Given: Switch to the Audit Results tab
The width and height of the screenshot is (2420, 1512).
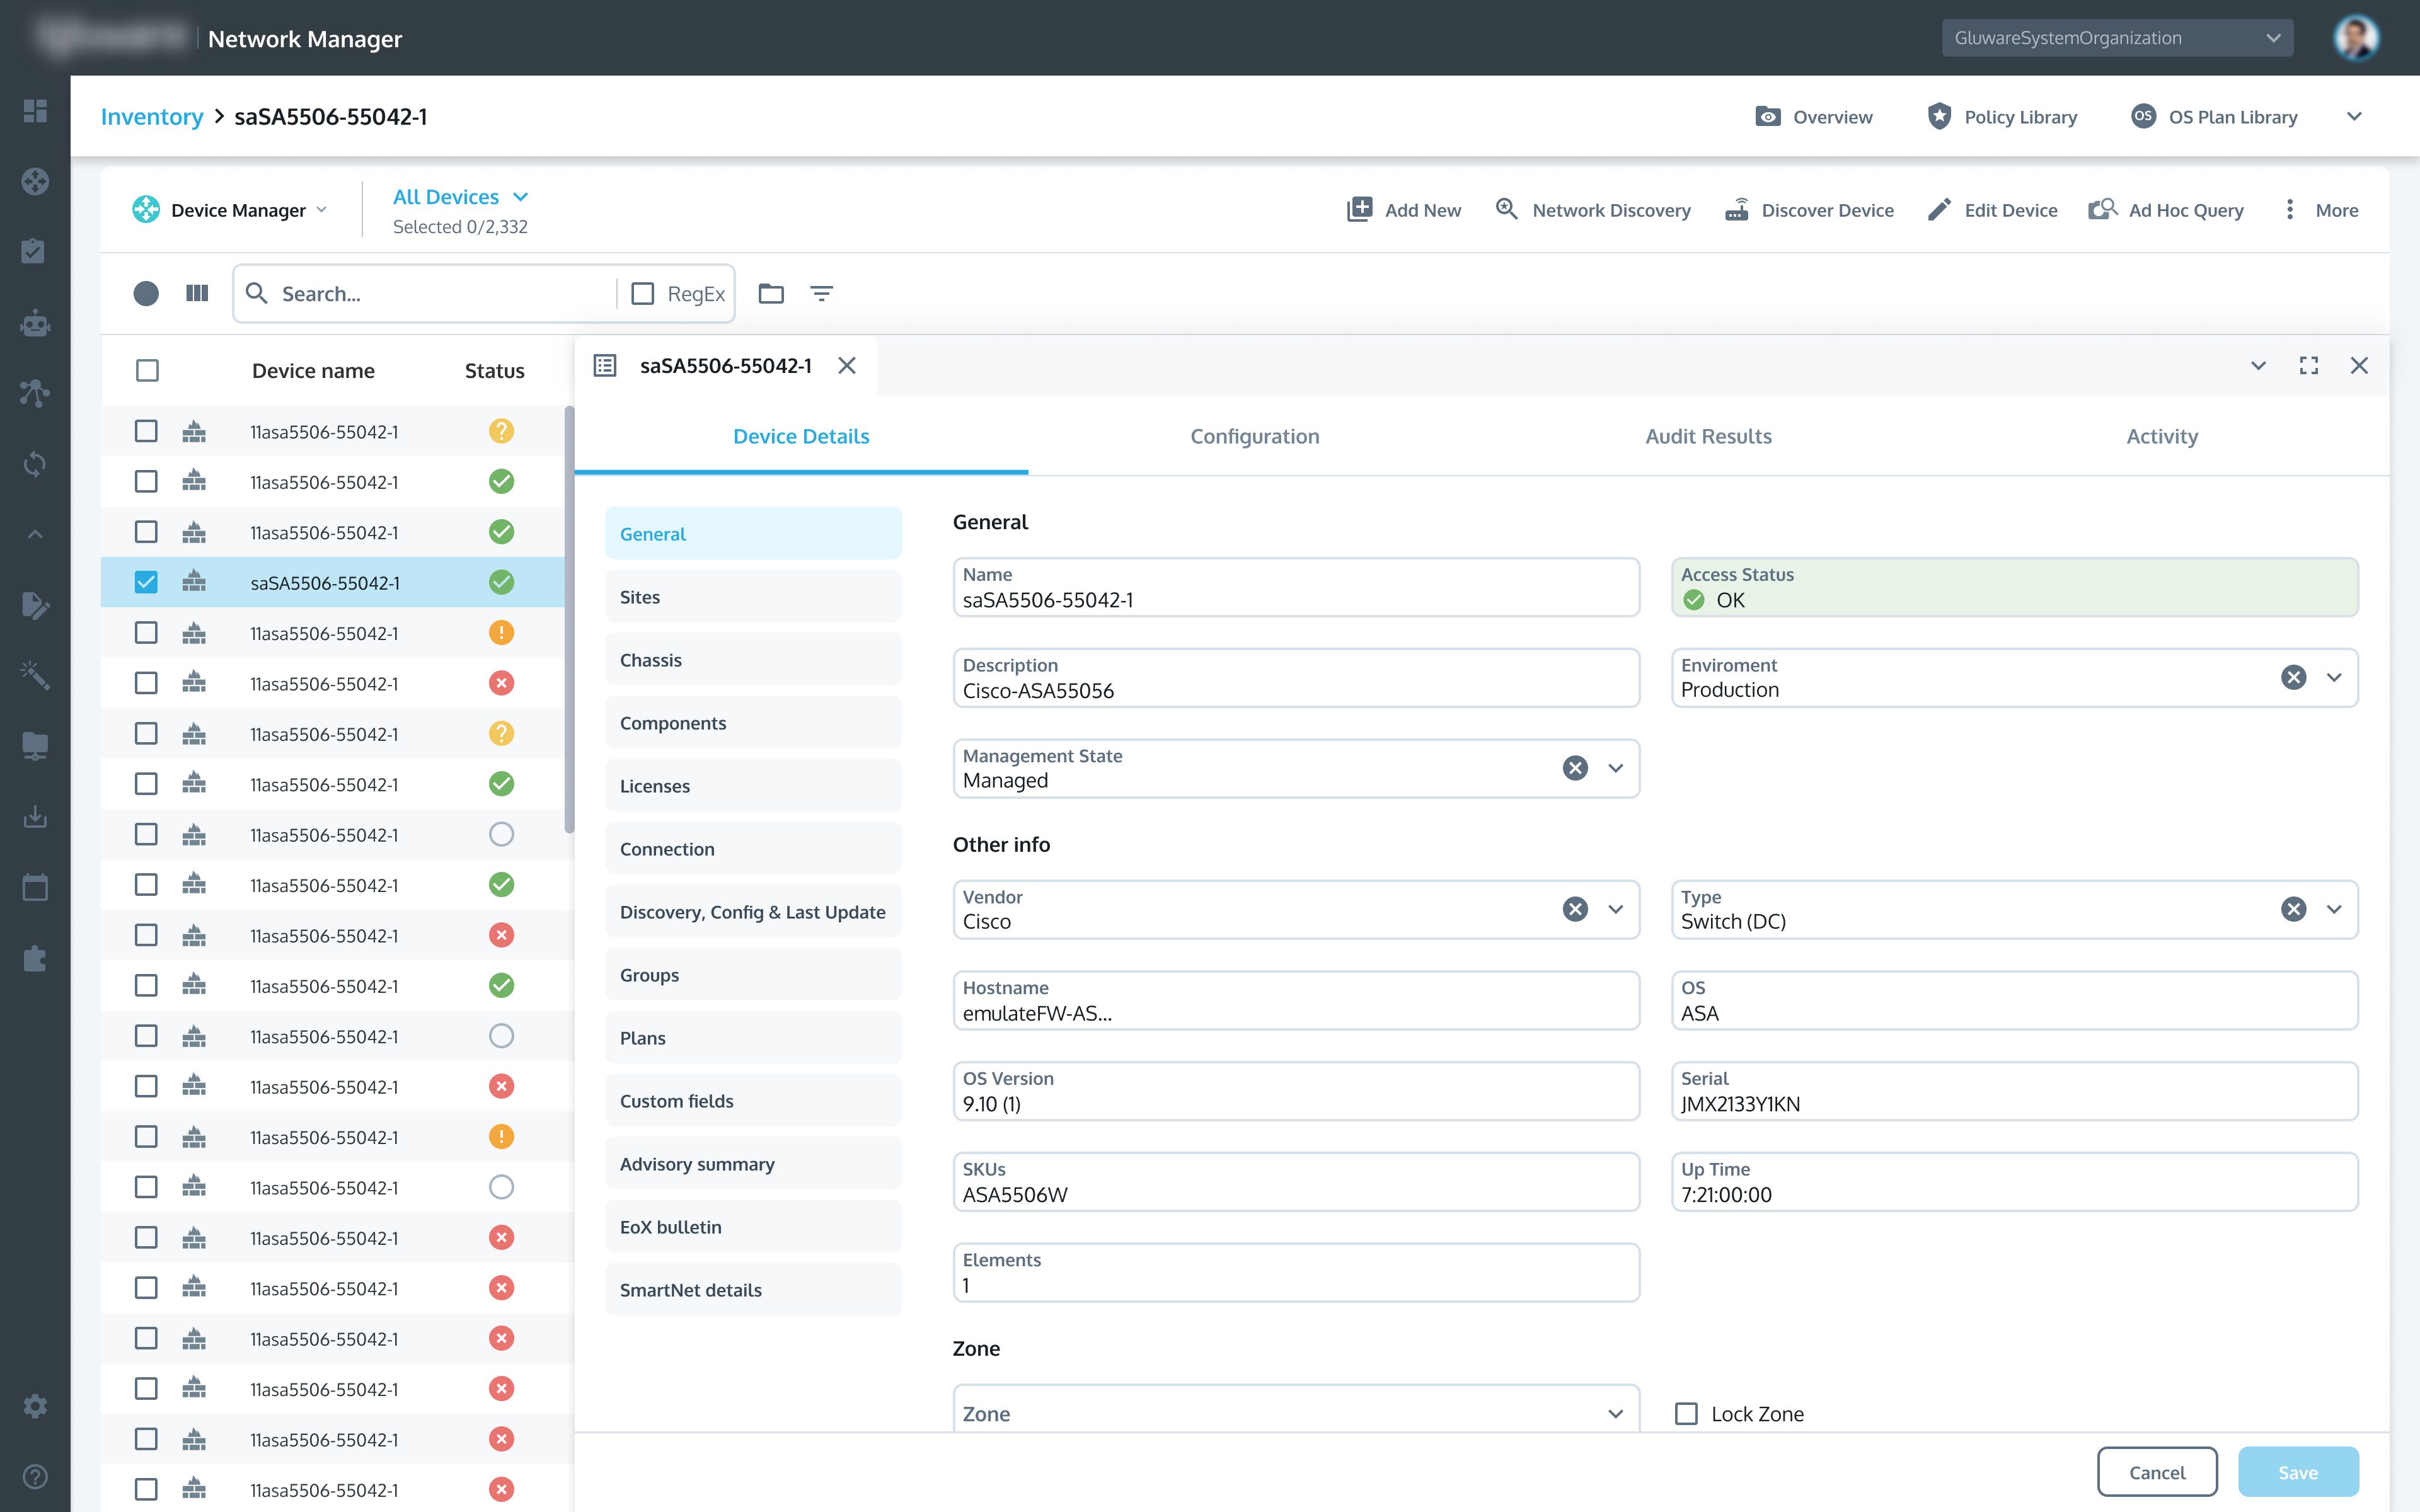Looking at the screenshot, I should (x=1708, y=436).
